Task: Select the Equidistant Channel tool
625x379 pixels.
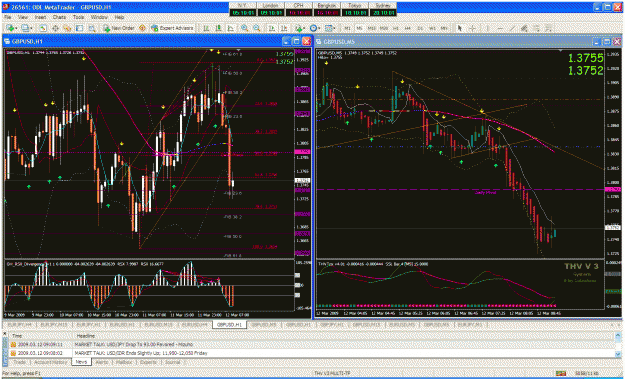Action: [x=524, y=28]
